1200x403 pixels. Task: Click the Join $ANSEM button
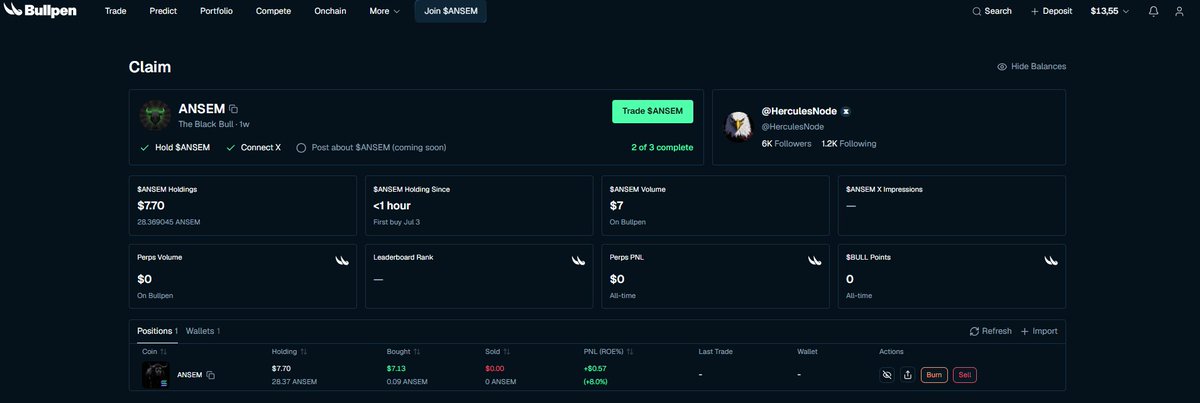pos(451,11)
